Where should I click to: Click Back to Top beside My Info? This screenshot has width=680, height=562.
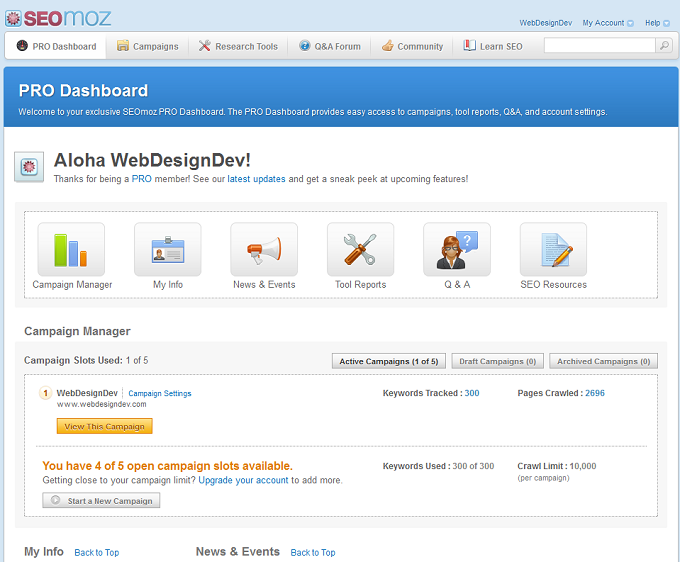point(97,552)
